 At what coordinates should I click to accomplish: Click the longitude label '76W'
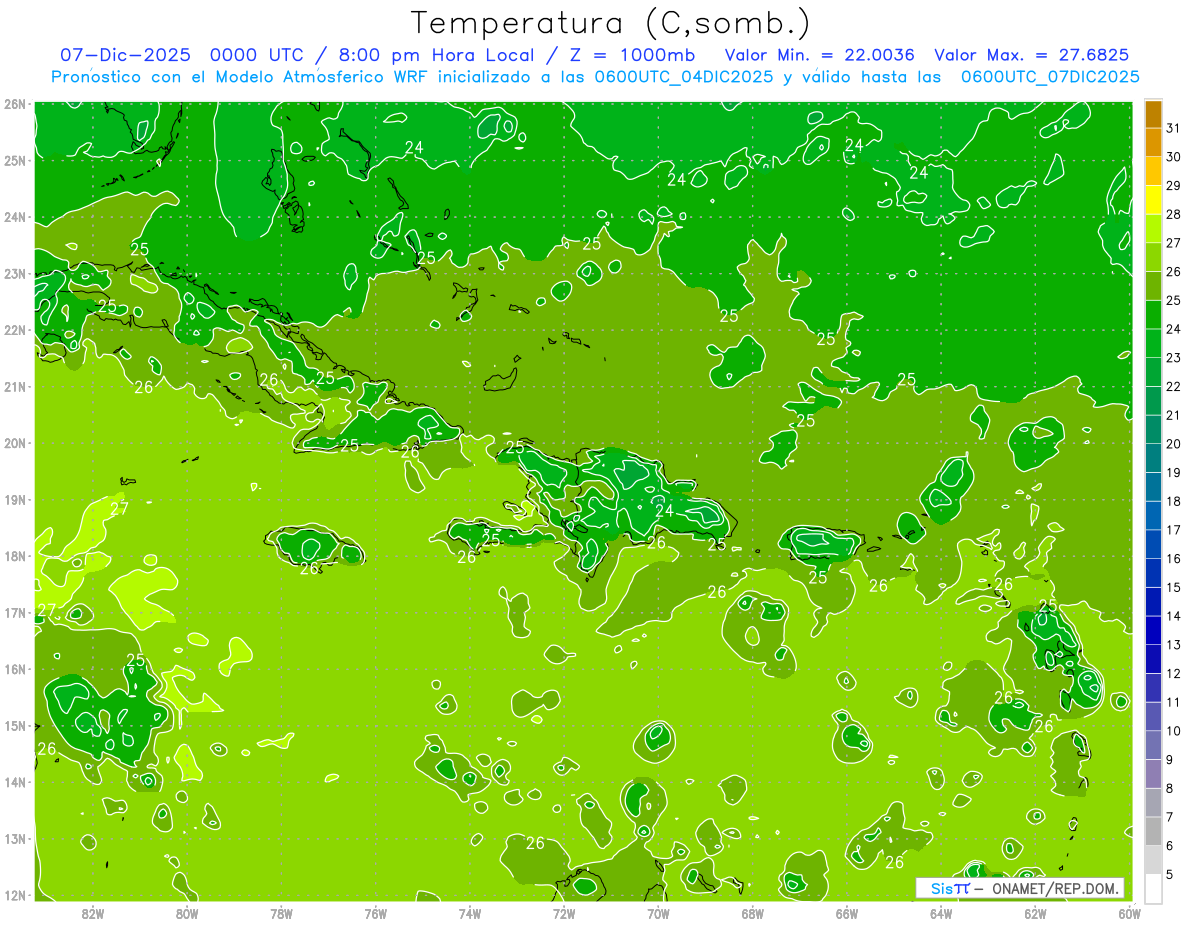(376, 913)
